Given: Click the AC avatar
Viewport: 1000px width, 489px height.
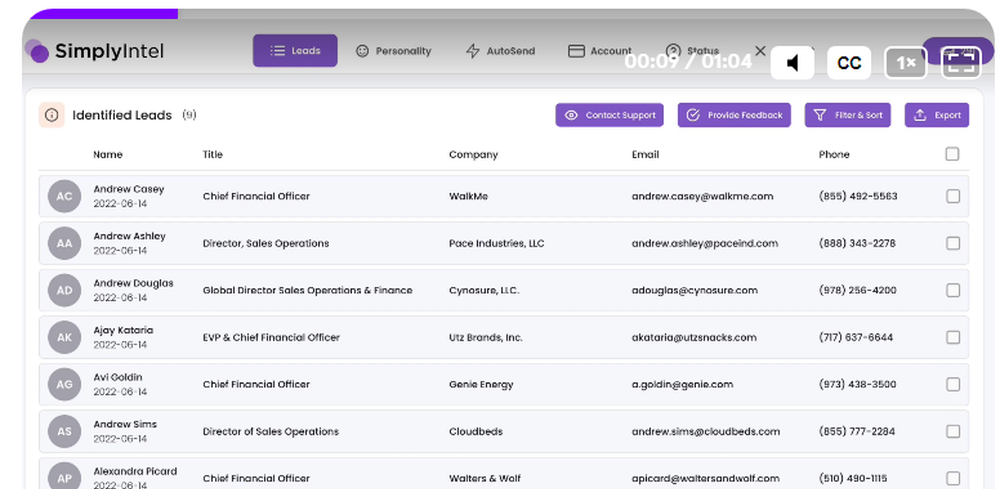Looking at the screenshot, I should (64, 196).
